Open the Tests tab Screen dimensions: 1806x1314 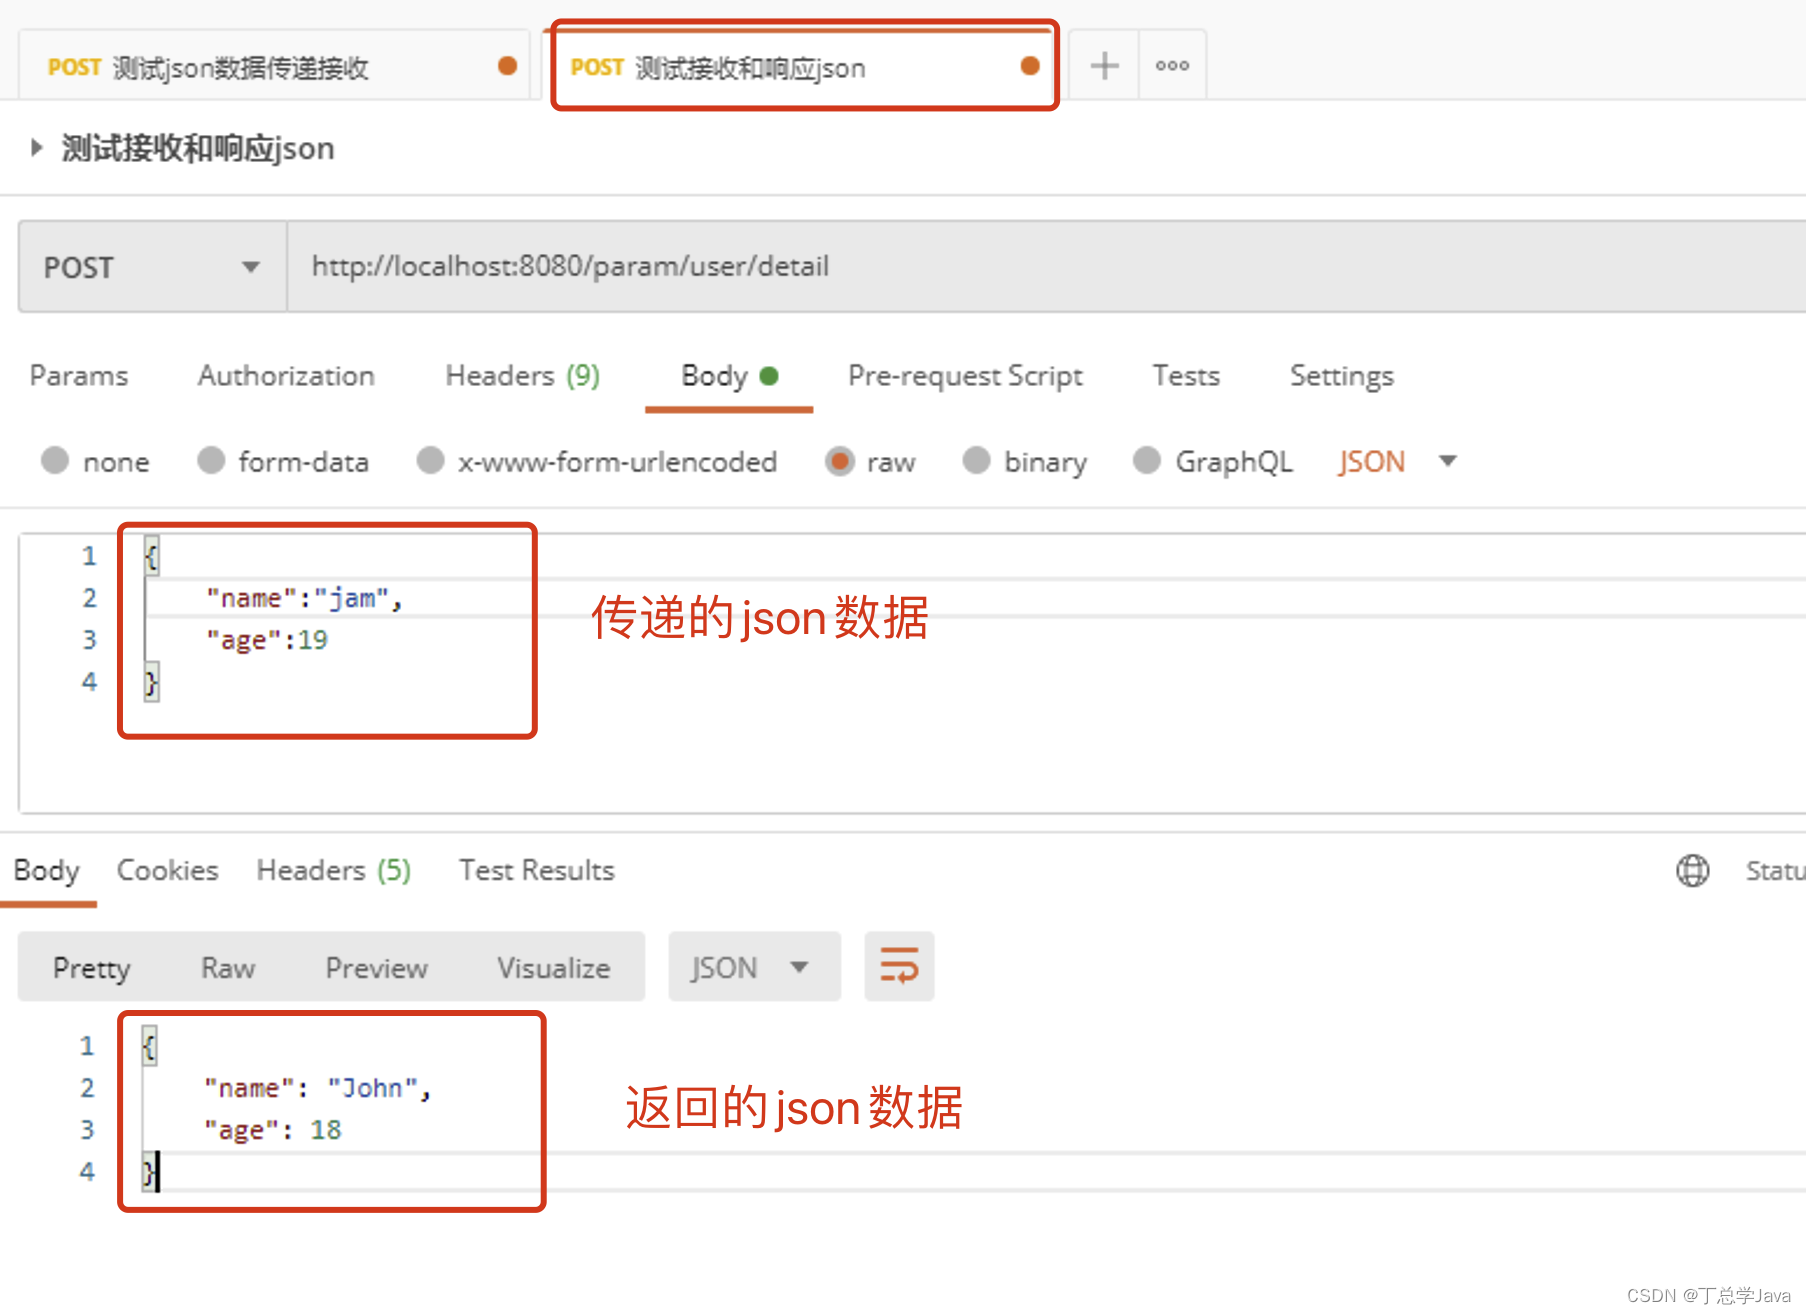pyautogui.click(x=1186, y=376)
